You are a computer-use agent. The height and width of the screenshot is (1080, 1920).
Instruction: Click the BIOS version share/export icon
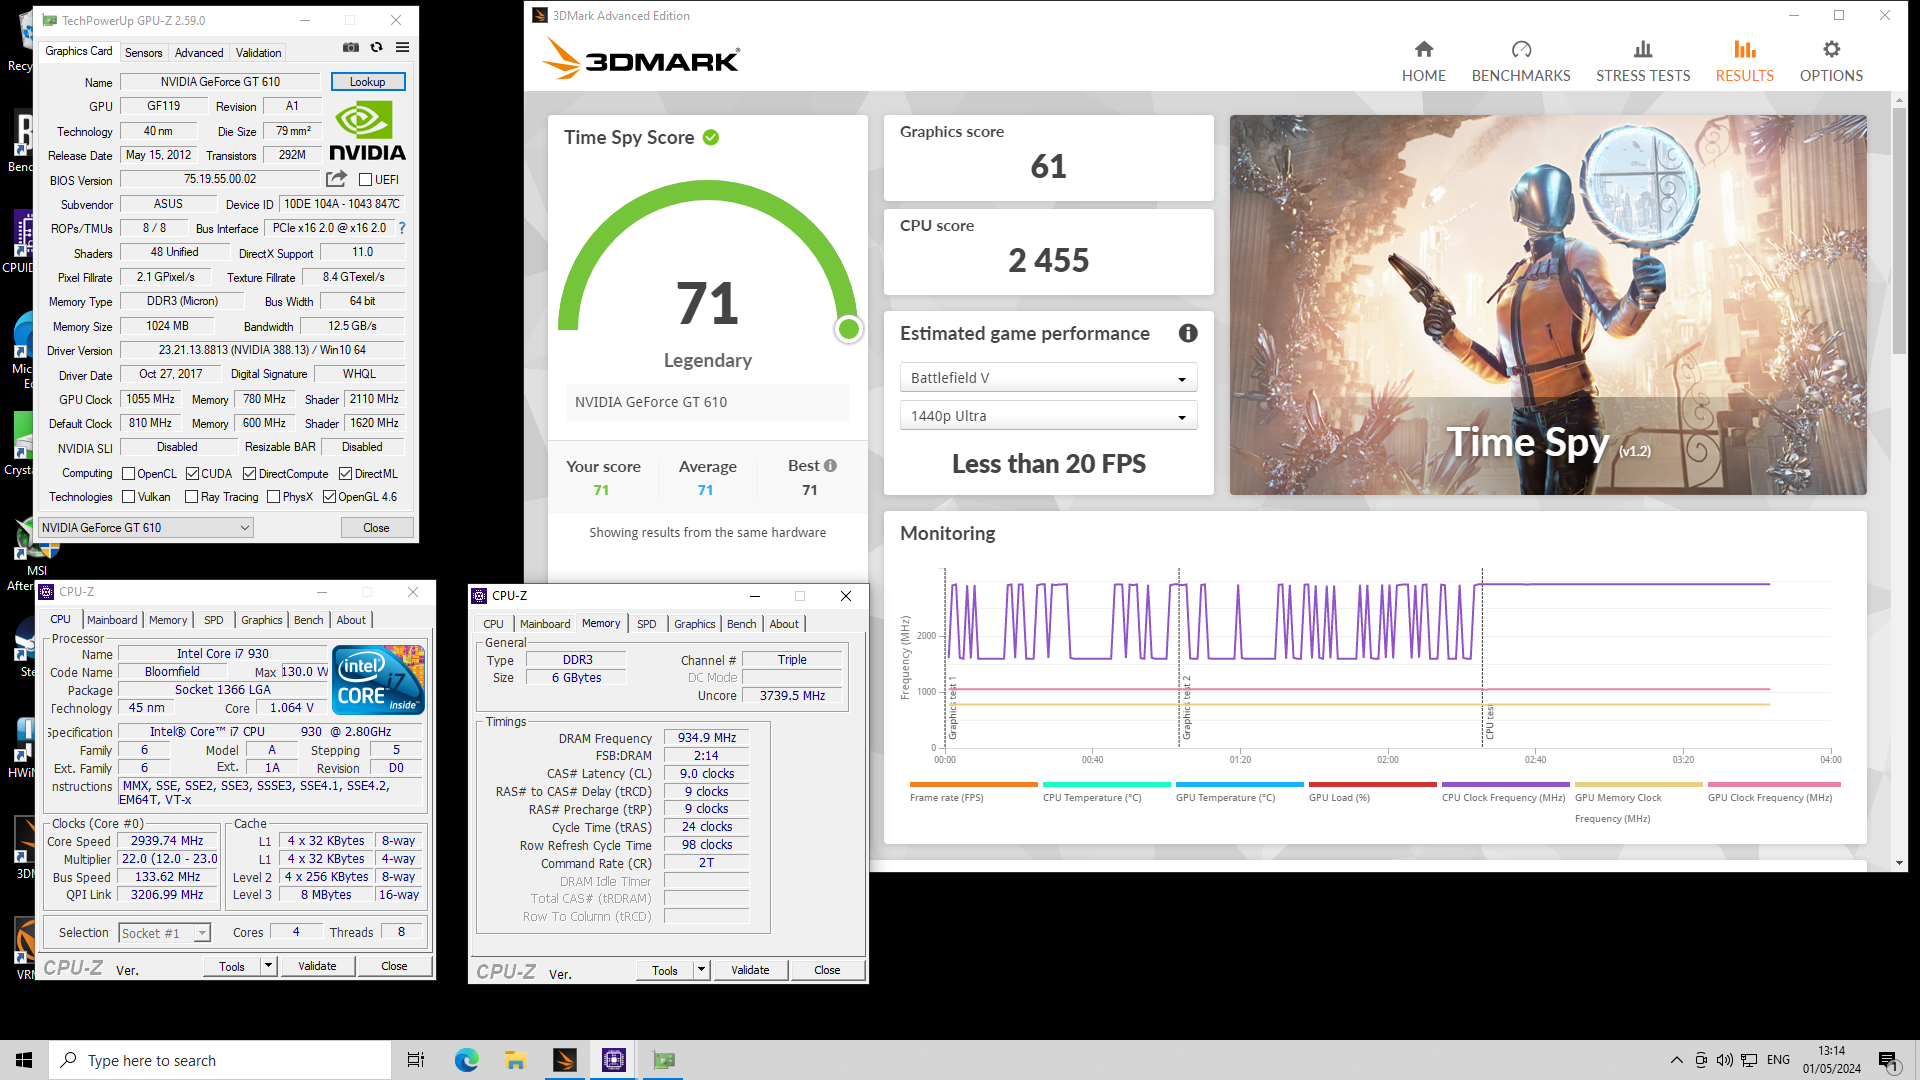click(337, 179)
